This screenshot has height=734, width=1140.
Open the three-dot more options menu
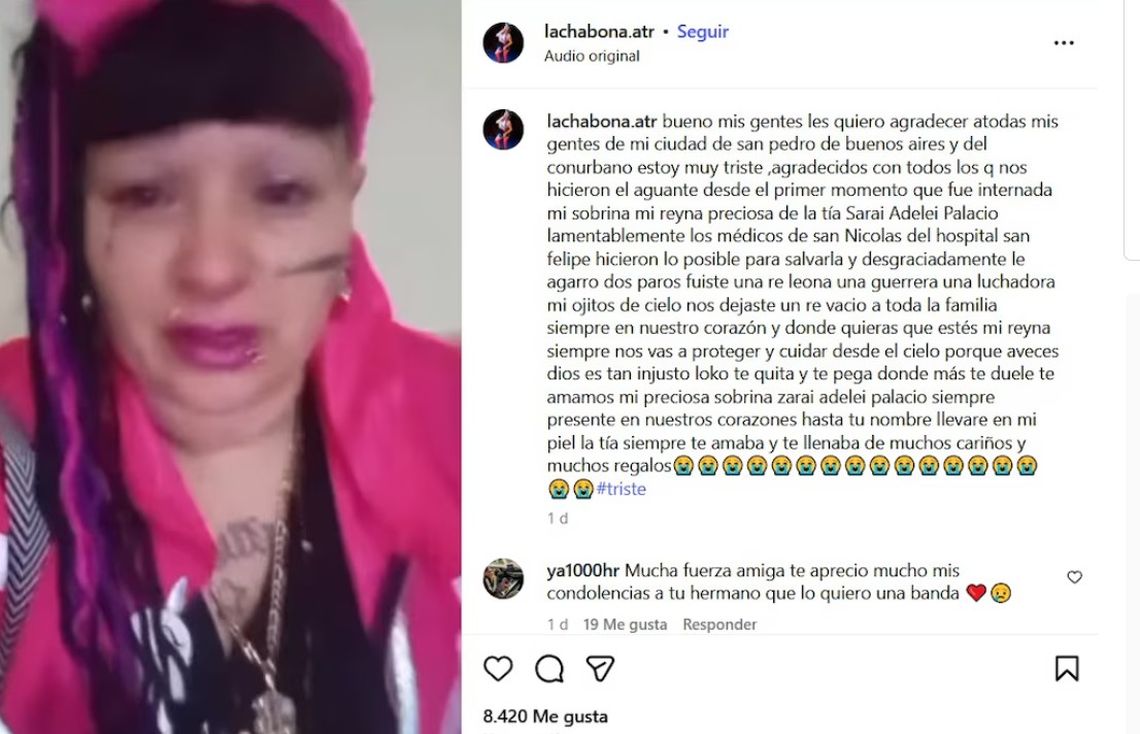tap(1064, 43)
